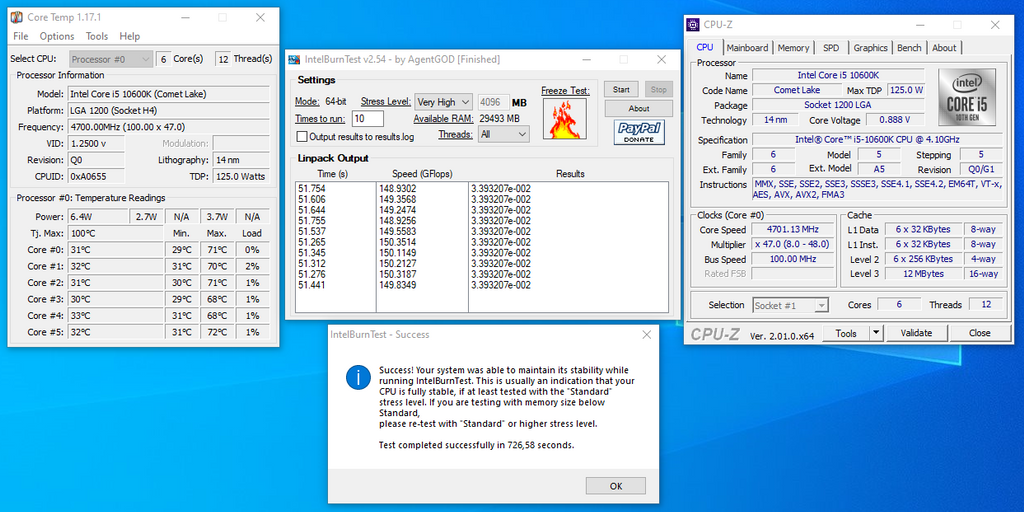The width and height of the screenshot is (1024, 512).
Task: Click the About button in IntelBurnTest
Action: tap(639, 108)
